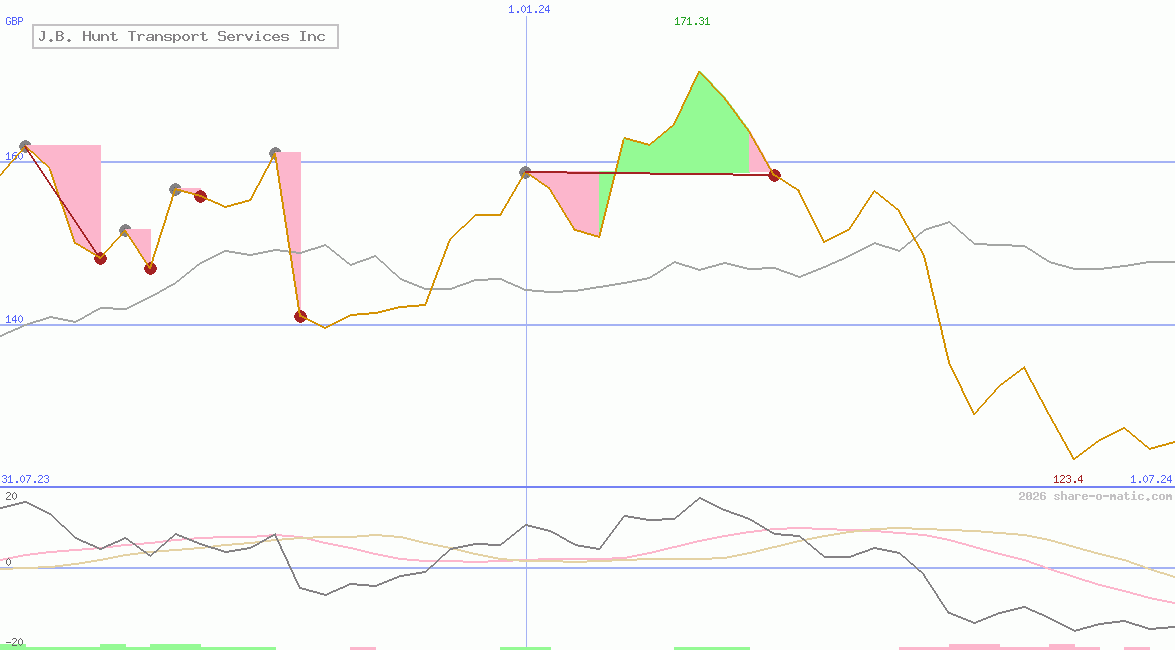Click the grey buy marker atop the tall pink bar
The image size is (1175, 650).
(275, 153)
